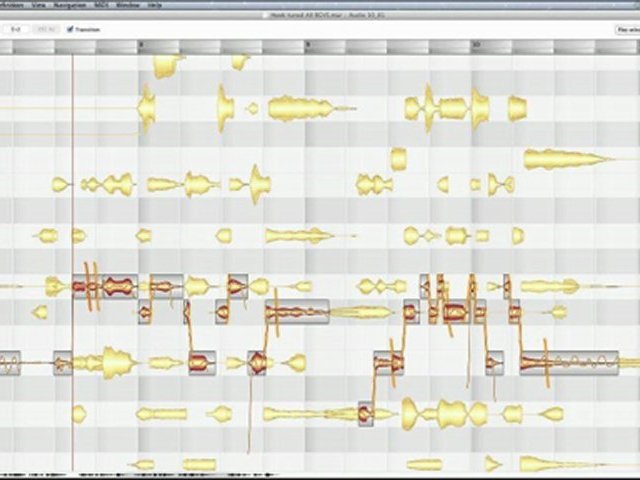The height and width of the screenshot is (480, 640).
Task: Open the Navigation menu
Action: click(69, 5)
